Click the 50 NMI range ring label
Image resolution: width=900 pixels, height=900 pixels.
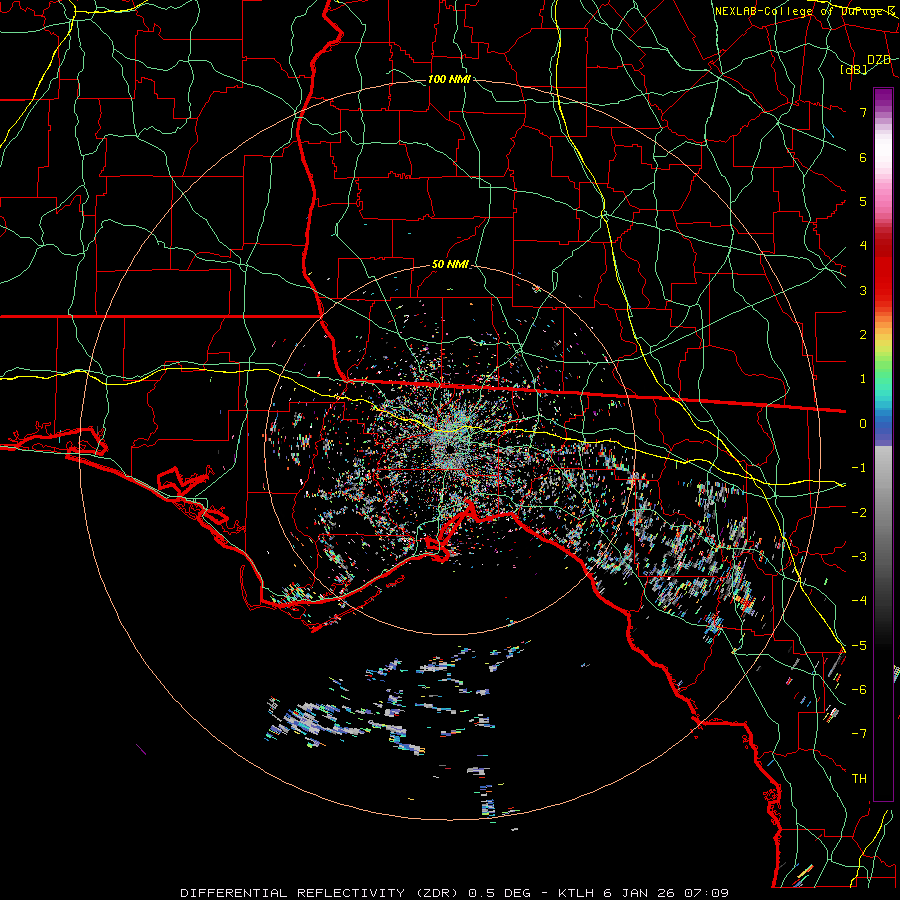coord(450,264)
